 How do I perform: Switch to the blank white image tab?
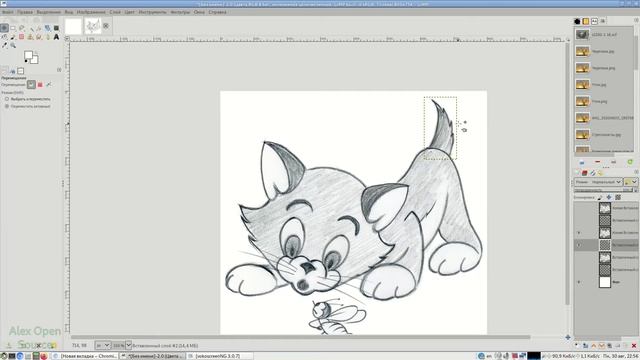(73, 26)
